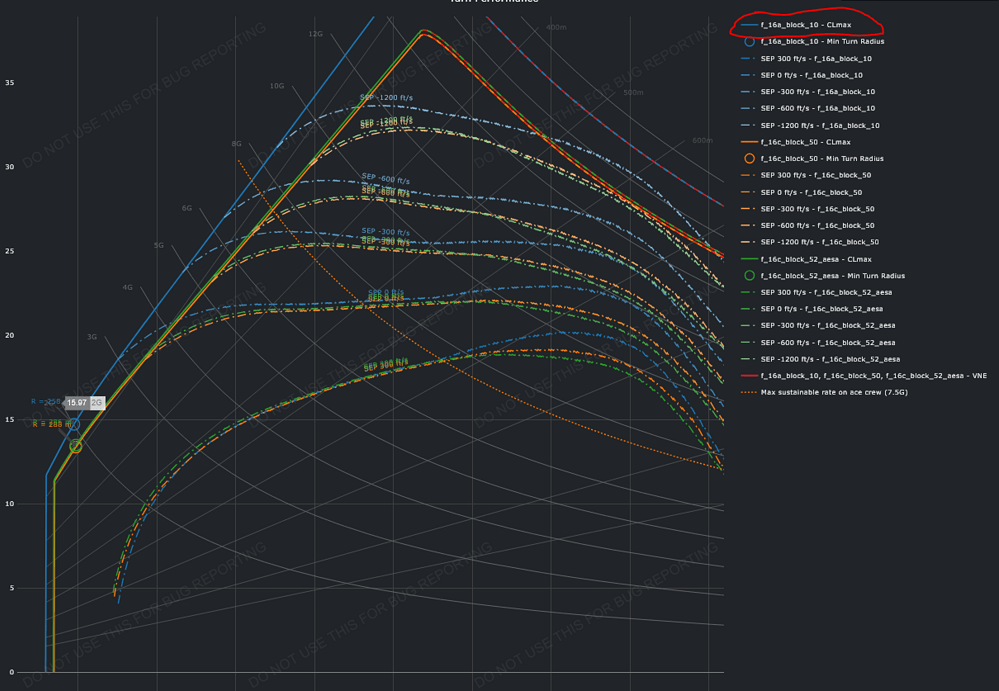Click the 6G load factor label

pos(187,208)
